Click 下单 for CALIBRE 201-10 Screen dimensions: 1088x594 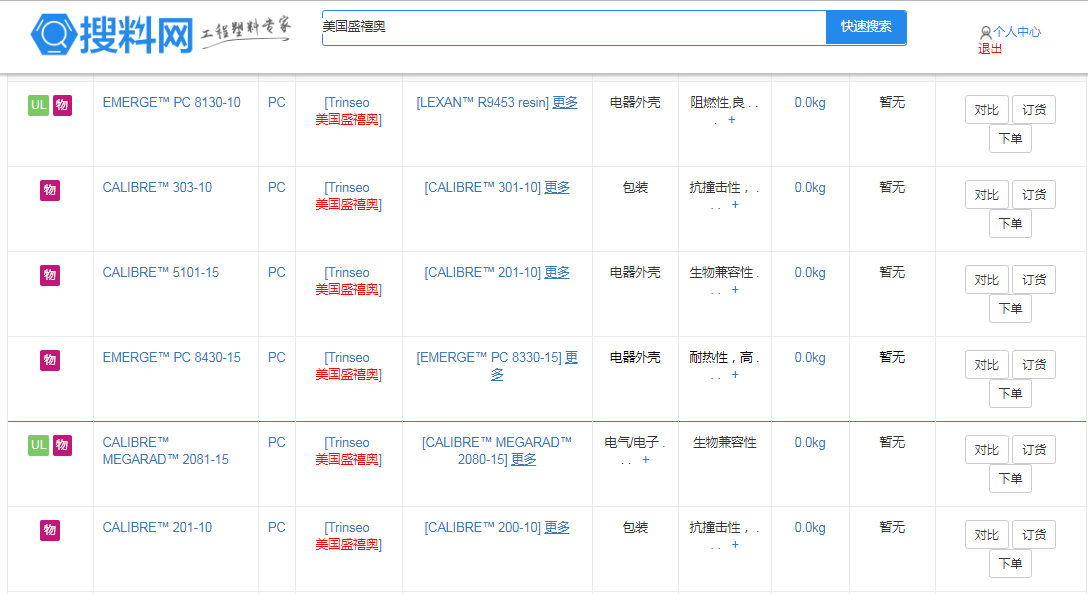tap(1010, 564)
